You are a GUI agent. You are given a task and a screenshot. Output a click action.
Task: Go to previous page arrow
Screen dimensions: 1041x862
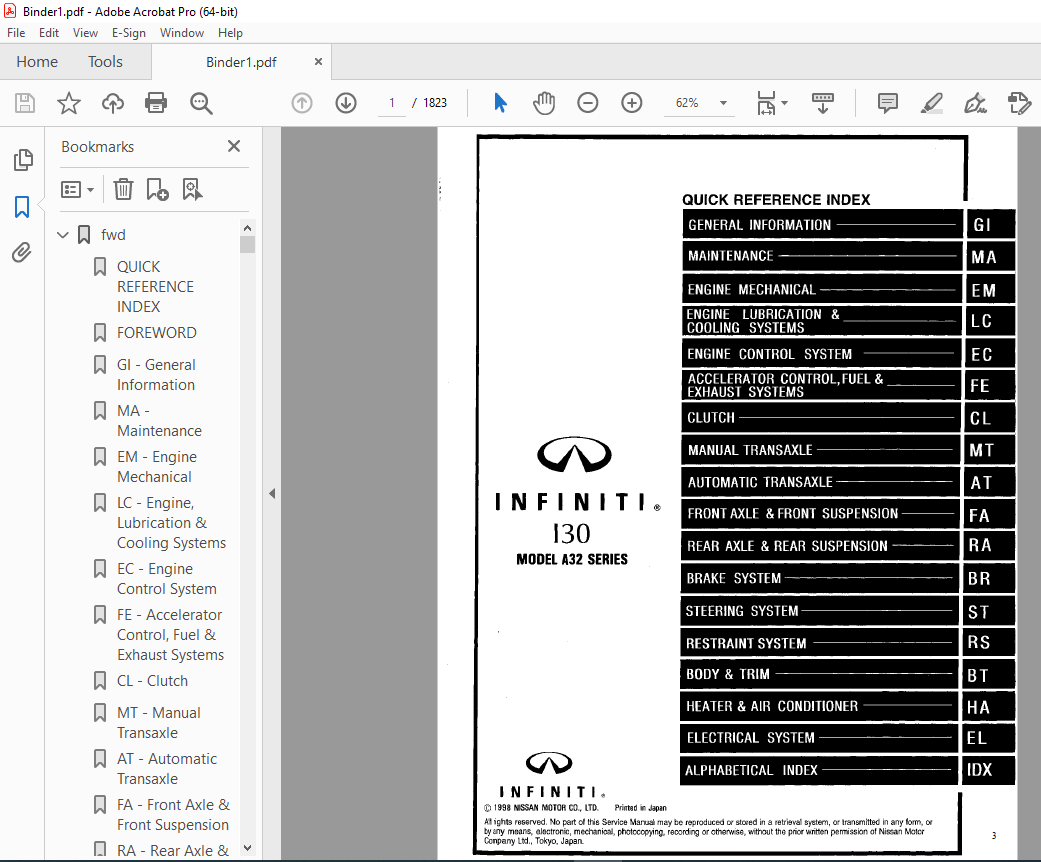[x=302, y=103]
